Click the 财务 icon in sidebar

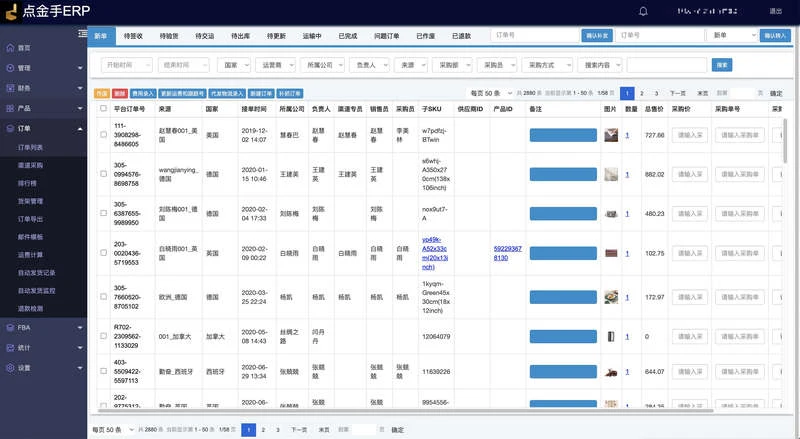click(x=10, y=88)
